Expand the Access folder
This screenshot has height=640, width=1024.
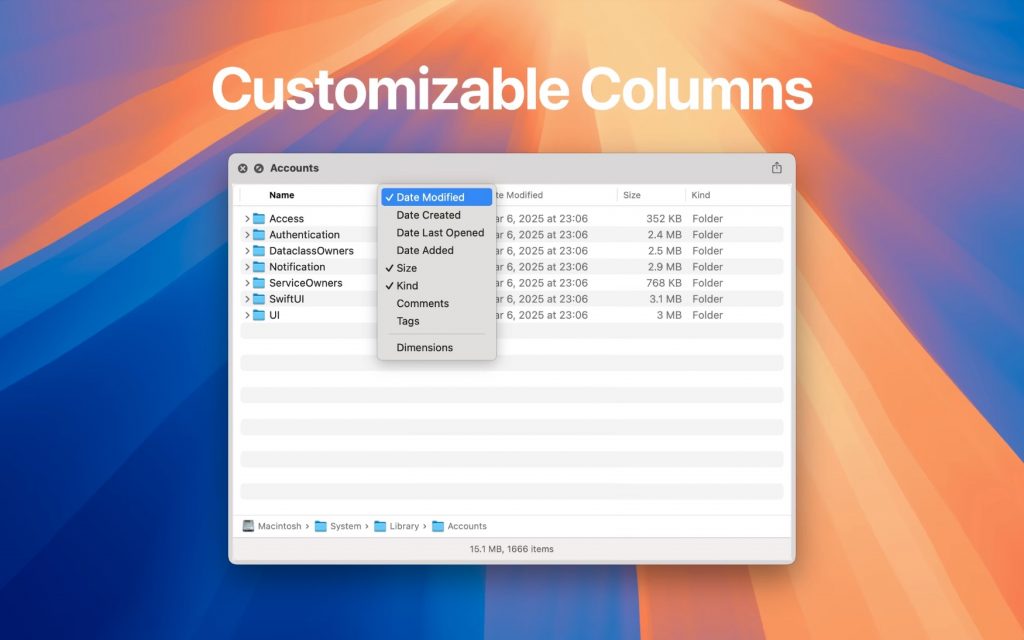pos(246,218)
